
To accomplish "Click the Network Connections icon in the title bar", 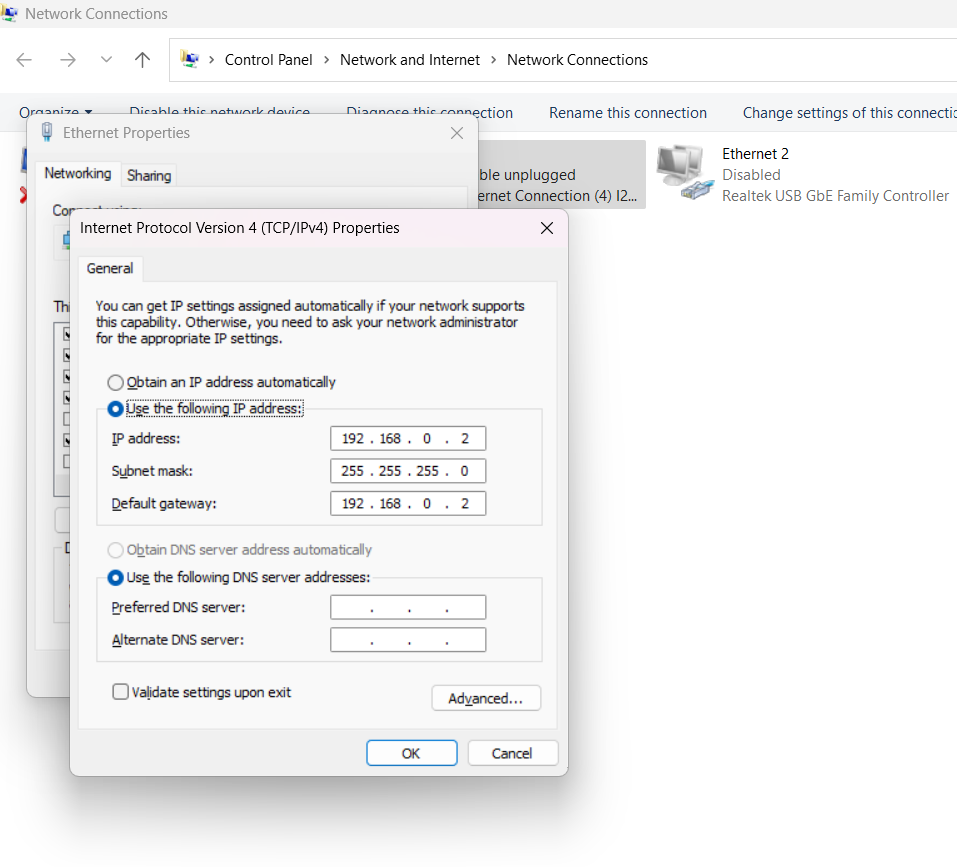I will pyautogui.click(x=12, y=13).
